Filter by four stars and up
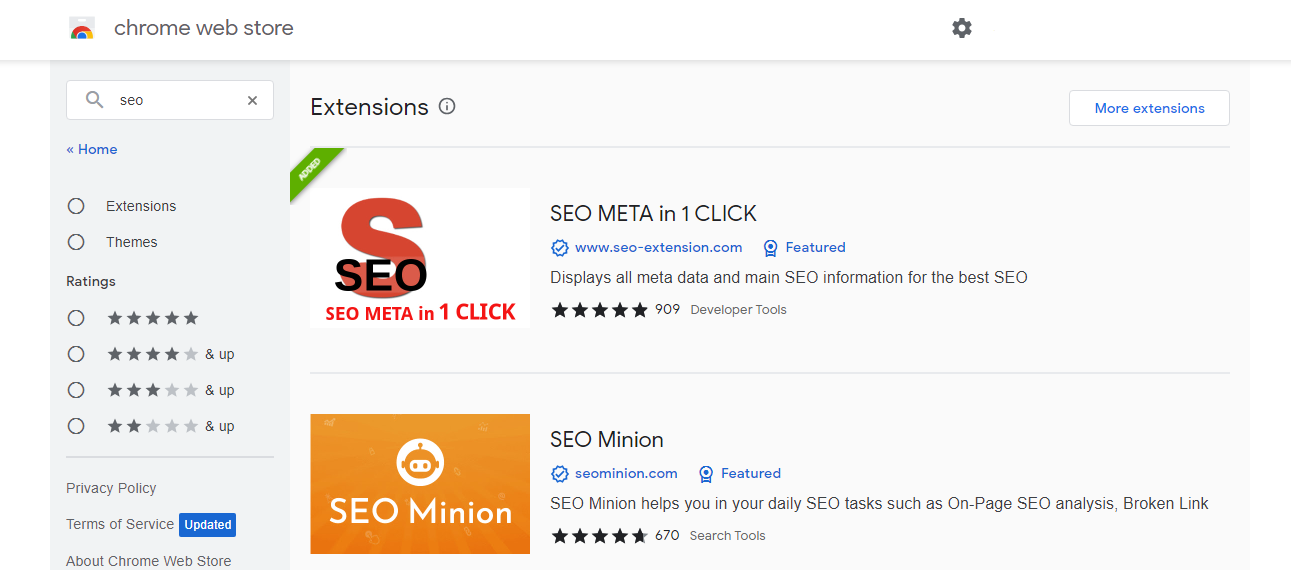This screenshot has height=570, width=1291. 76,354
